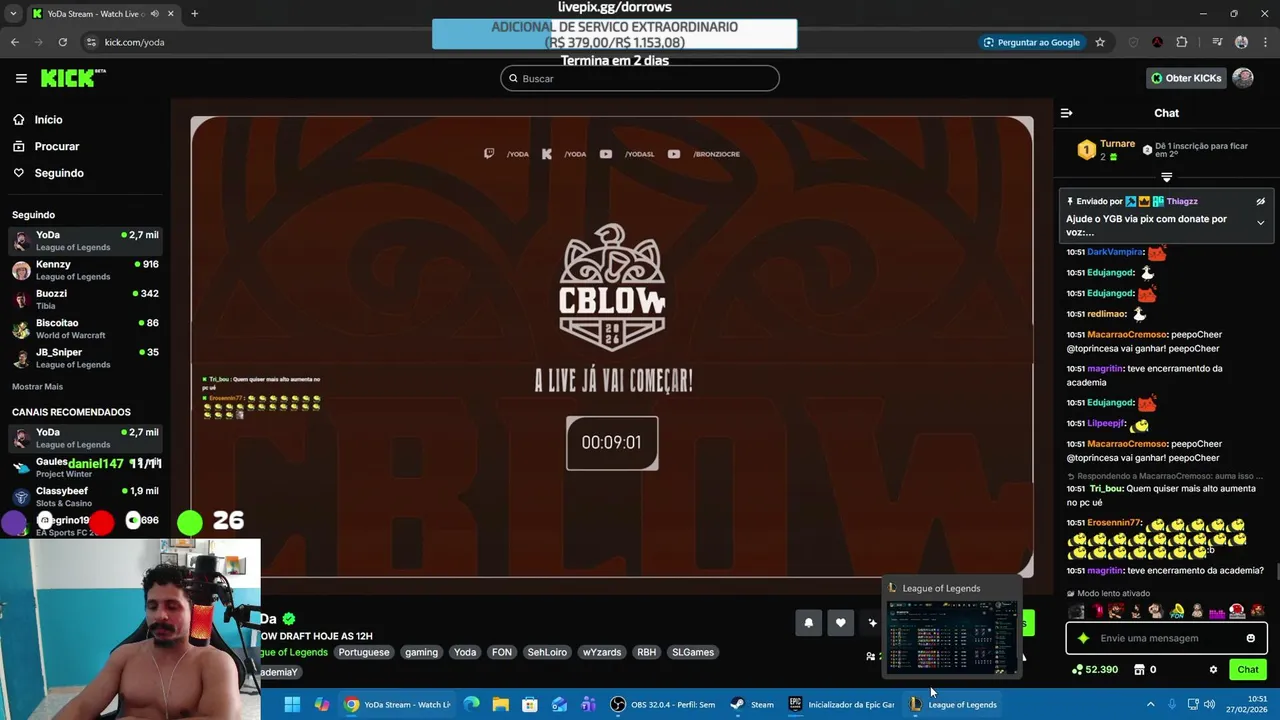Open the Kick hamburger menu

pos(21,78)
